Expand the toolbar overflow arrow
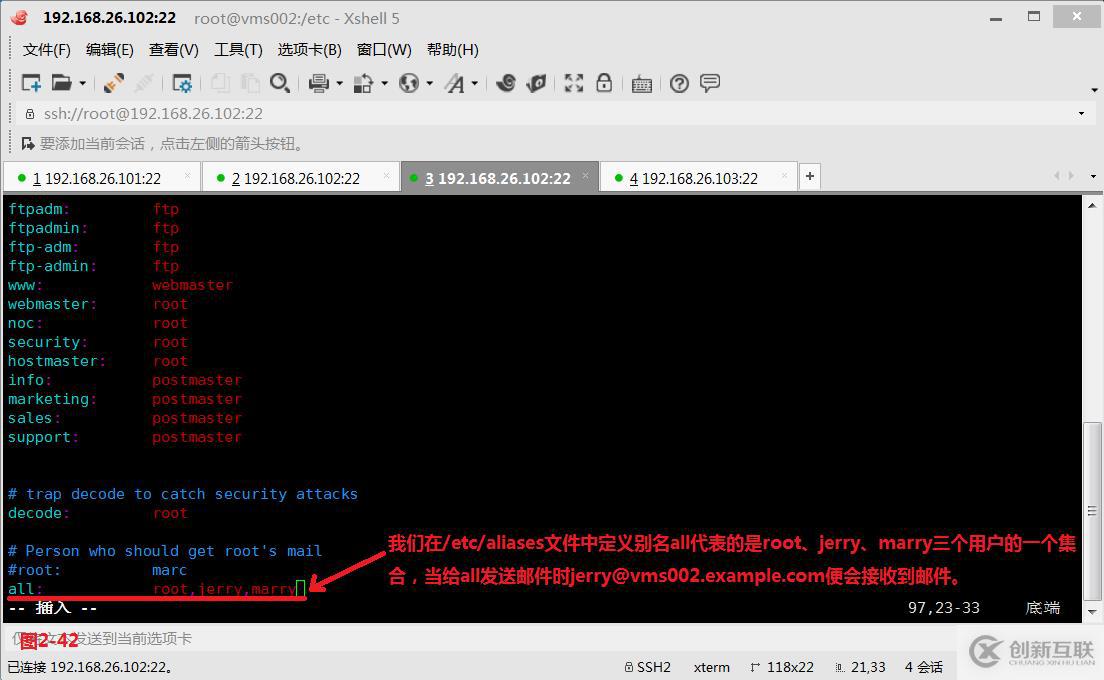This screenshot has width=1104, height=680. point(1094,90)
